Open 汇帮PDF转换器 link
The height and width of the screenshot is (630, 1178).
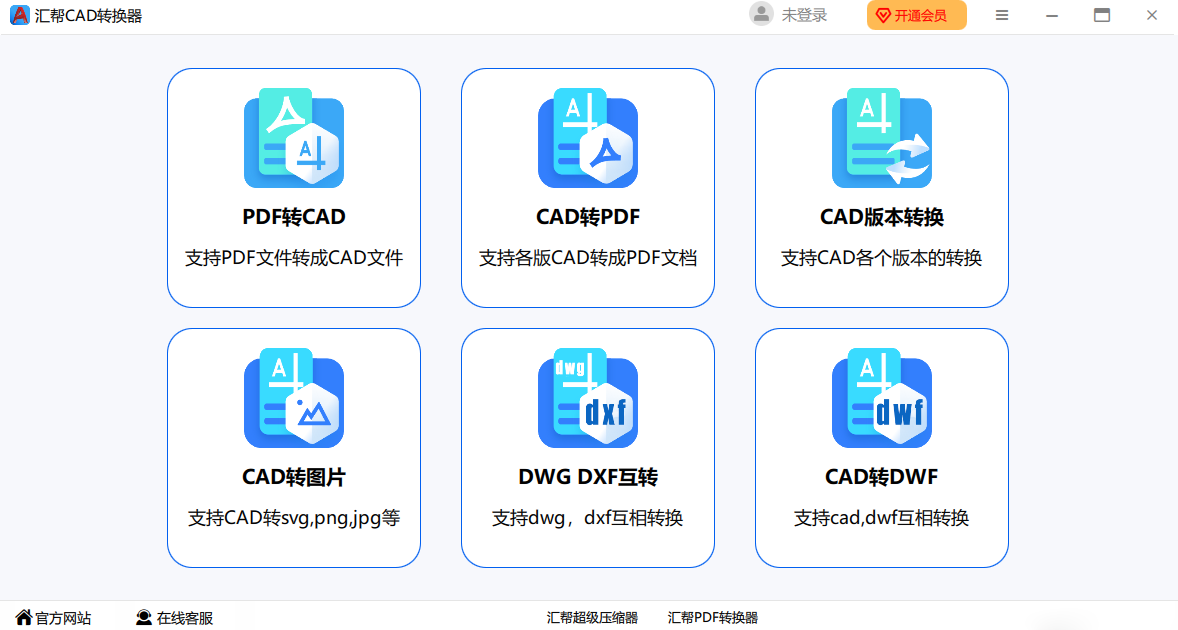pyautogui.click(x=713, y=618)
